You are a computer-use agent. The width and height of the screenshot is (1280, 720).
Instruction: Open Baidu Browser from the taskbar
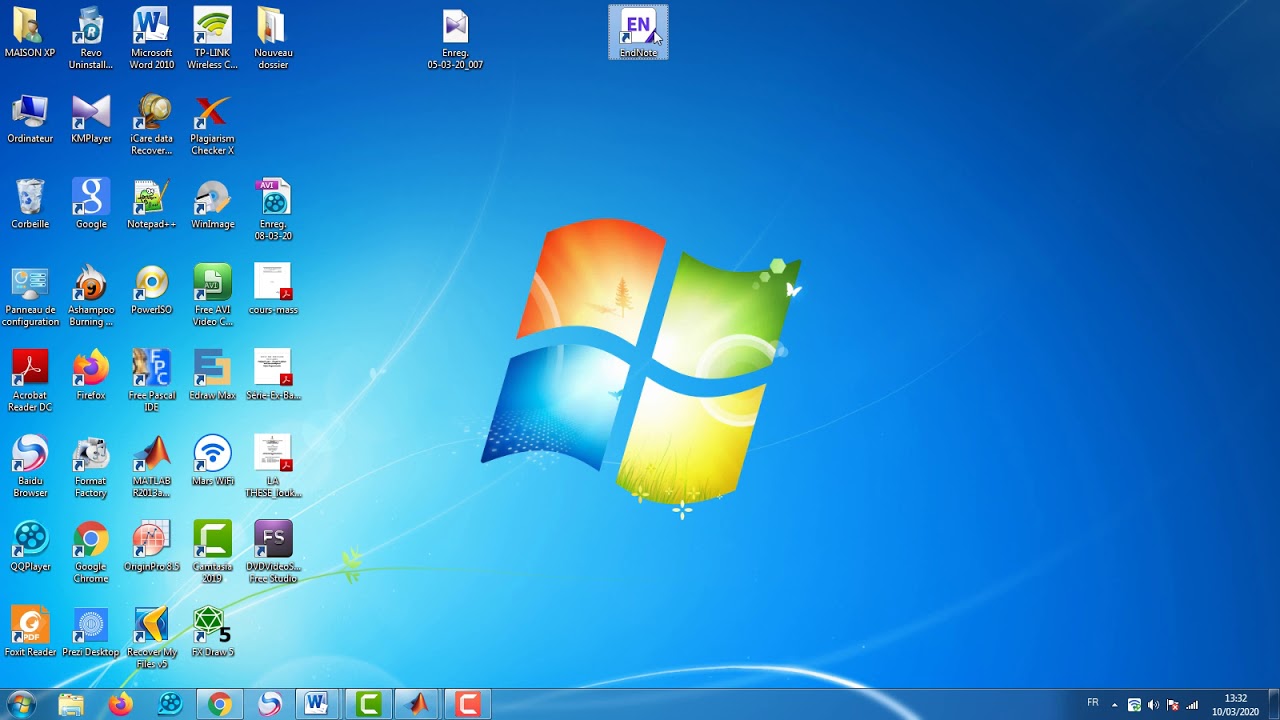coord(269,705)
